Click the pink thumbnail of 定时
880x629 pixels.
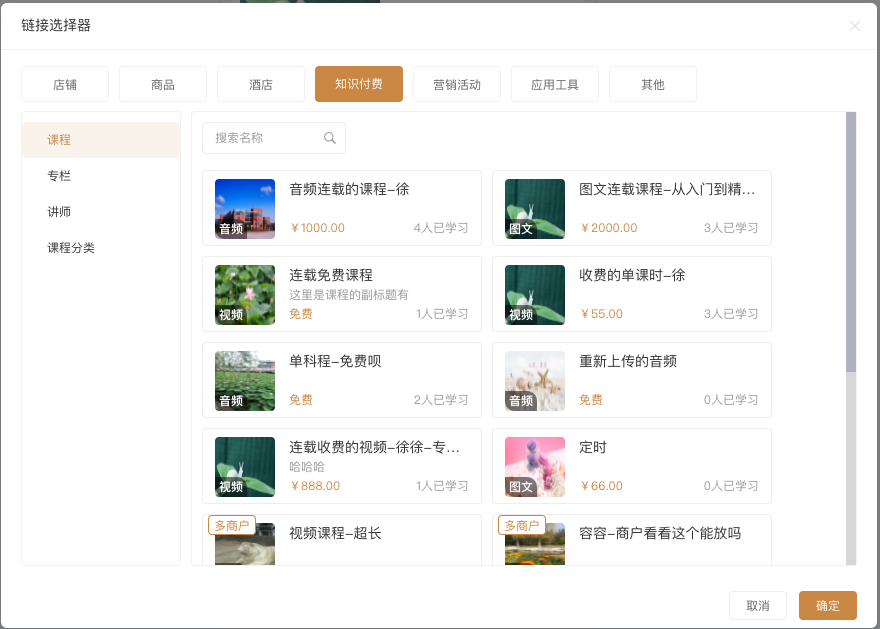[x=535, y=467]
